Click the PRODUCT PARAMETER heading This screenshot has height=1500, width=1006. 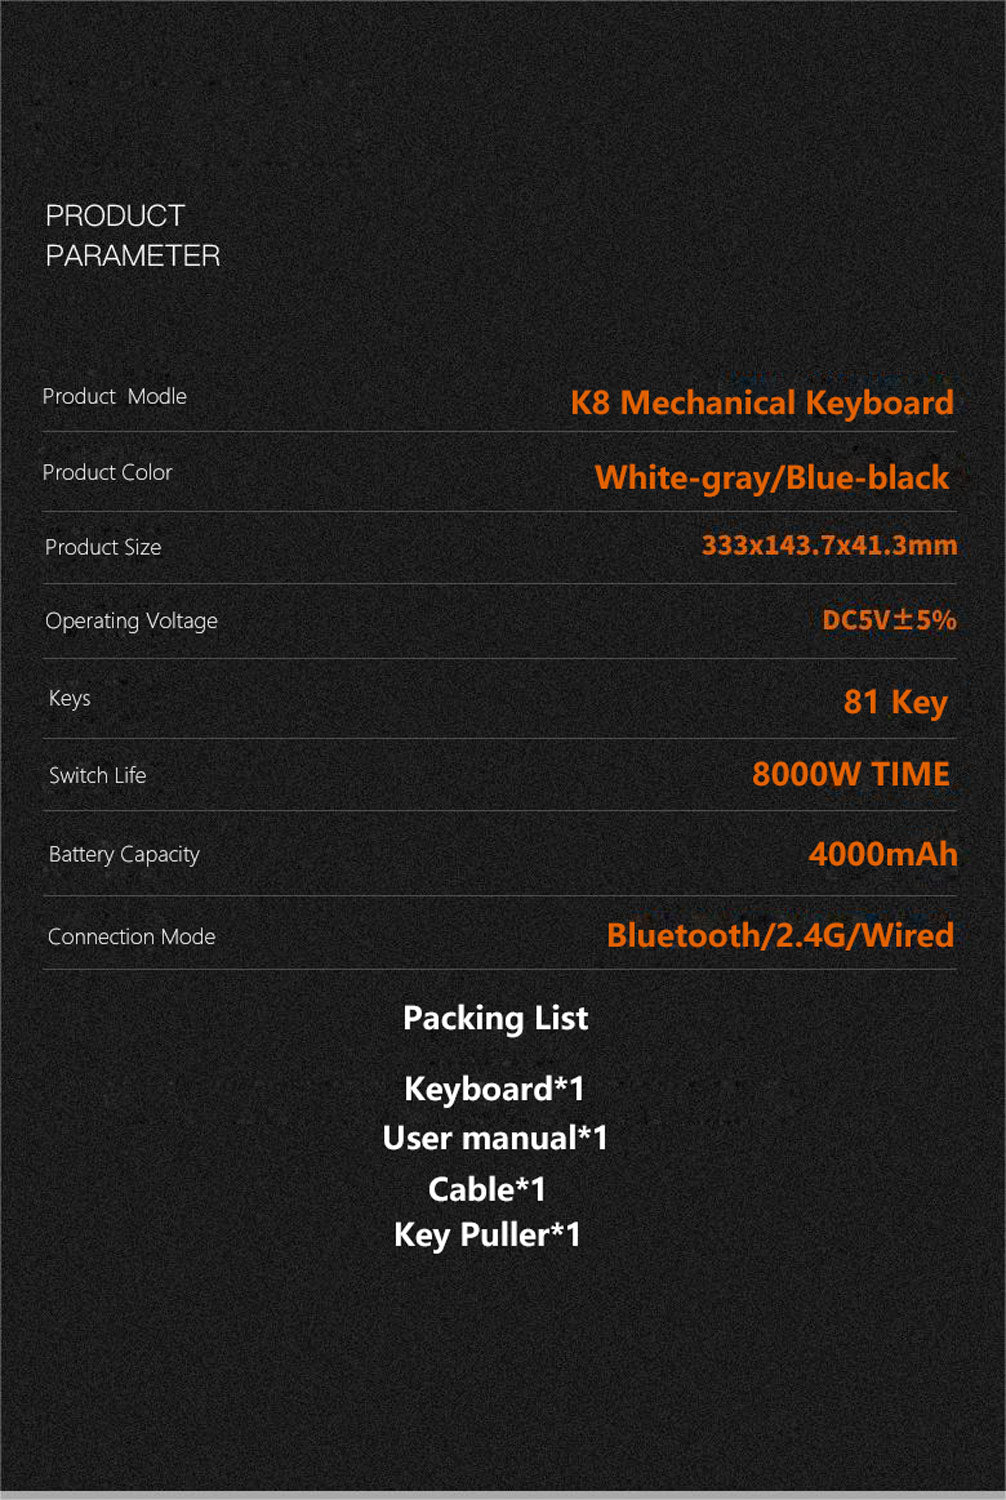133,235
